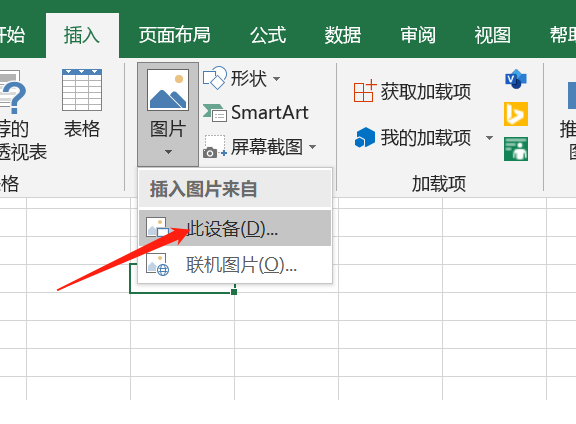
Task: Choose 联机图片(O)... from the menu
Action: (x=235, y=265)
